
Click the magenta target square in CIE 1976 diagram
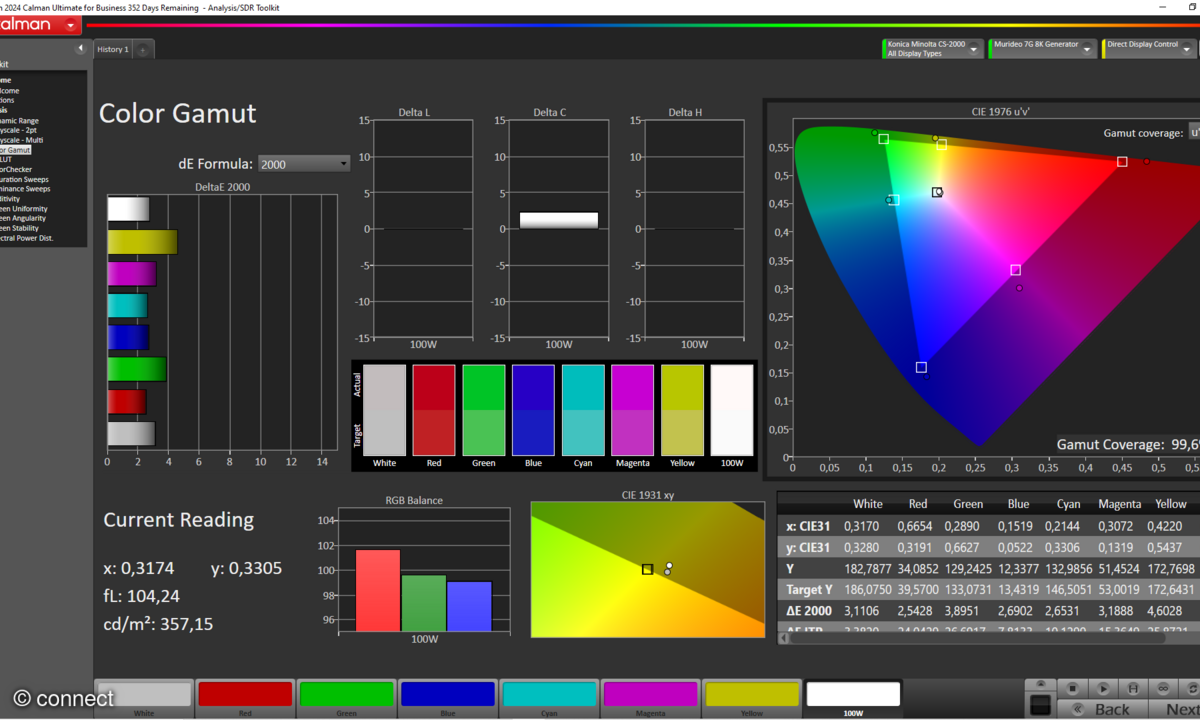coord(1015,270)
